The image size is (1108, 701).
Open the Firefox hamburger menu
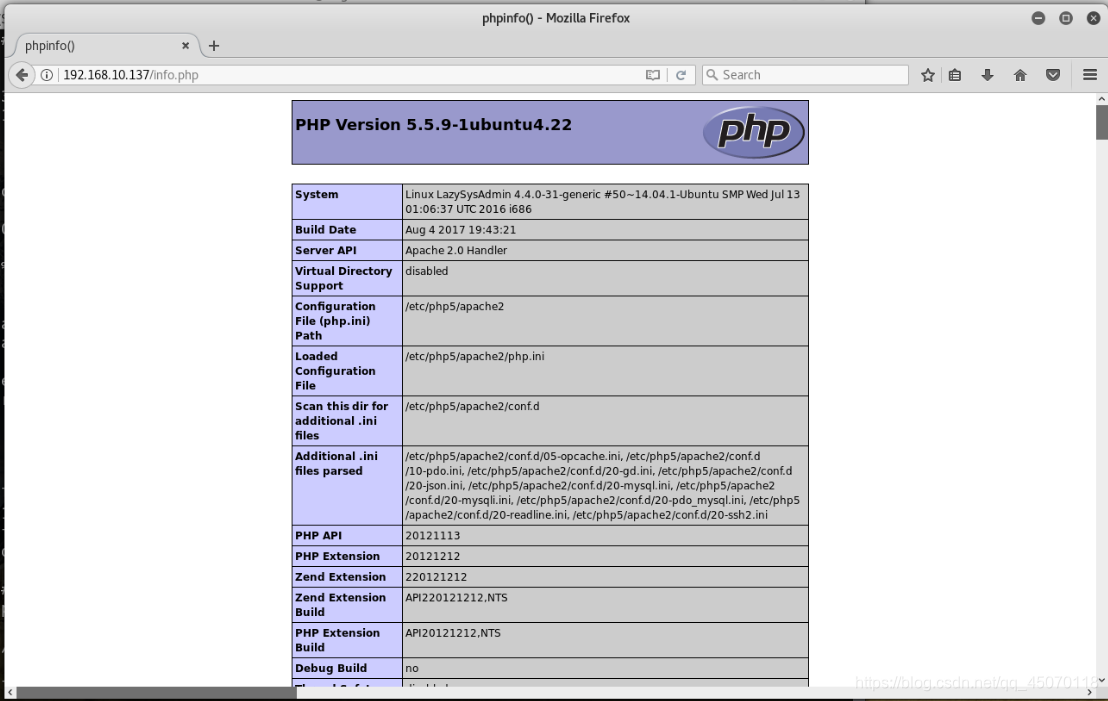click(1090, 75)
